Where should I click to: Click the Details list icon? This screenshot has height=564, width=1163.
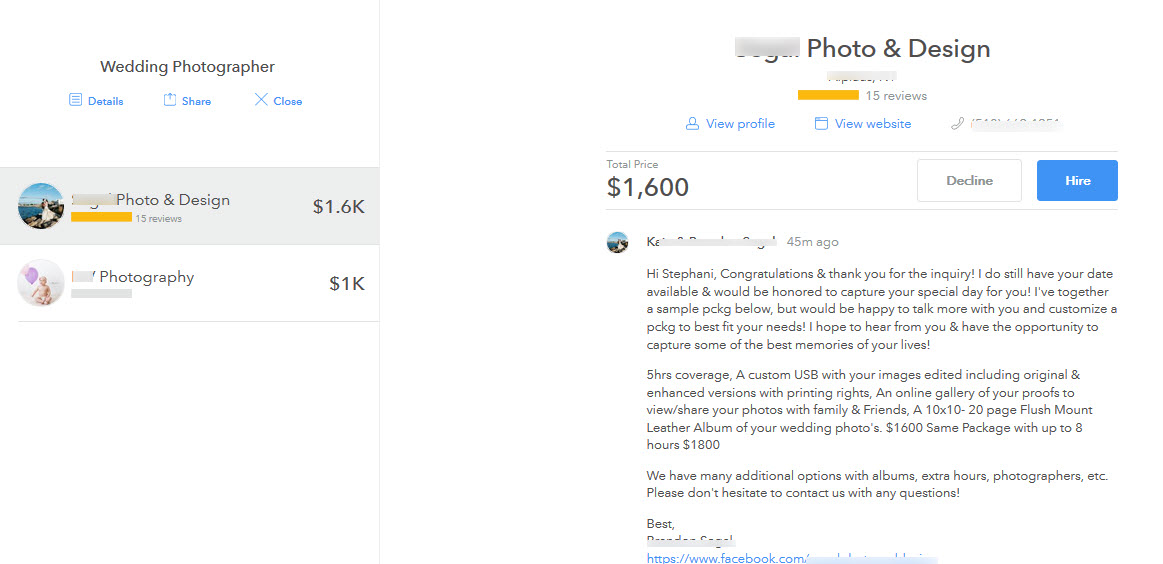tap(75, 100)
